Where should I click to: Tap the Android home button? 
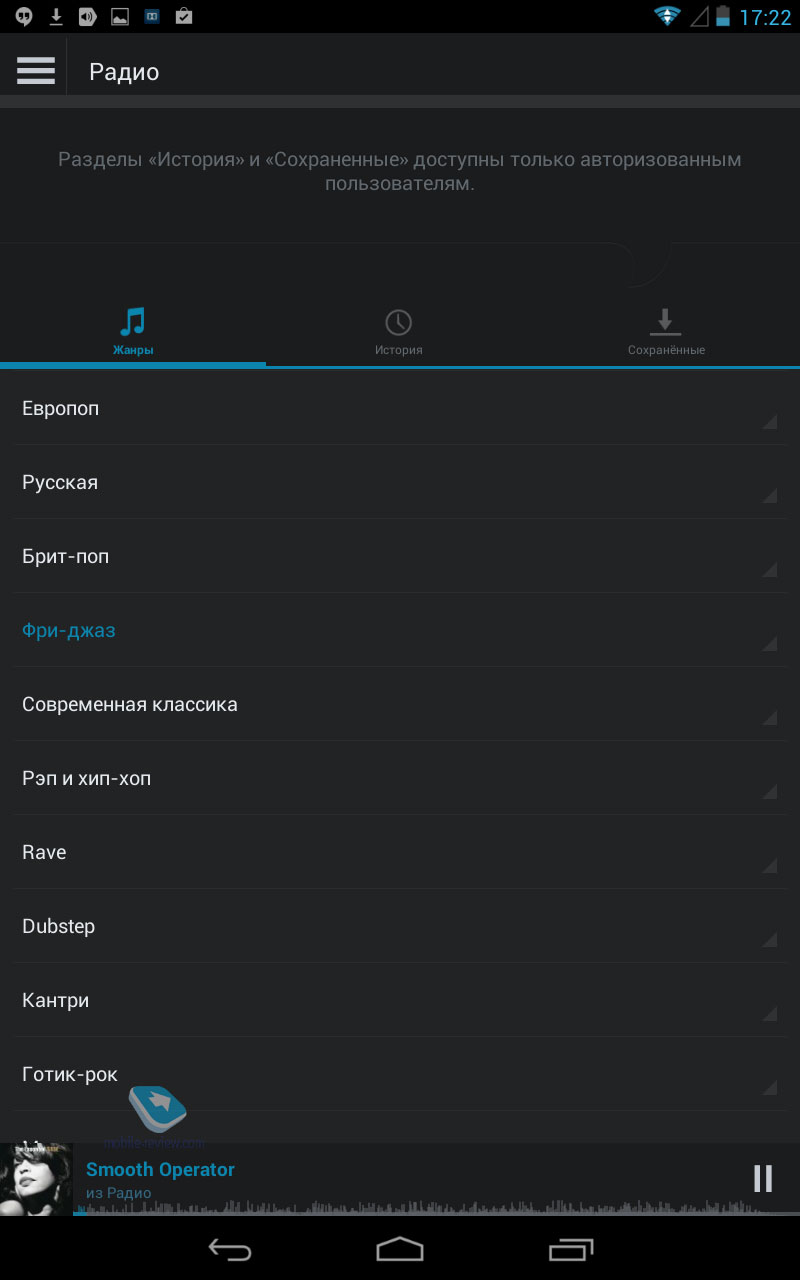tap(400, 1248)
